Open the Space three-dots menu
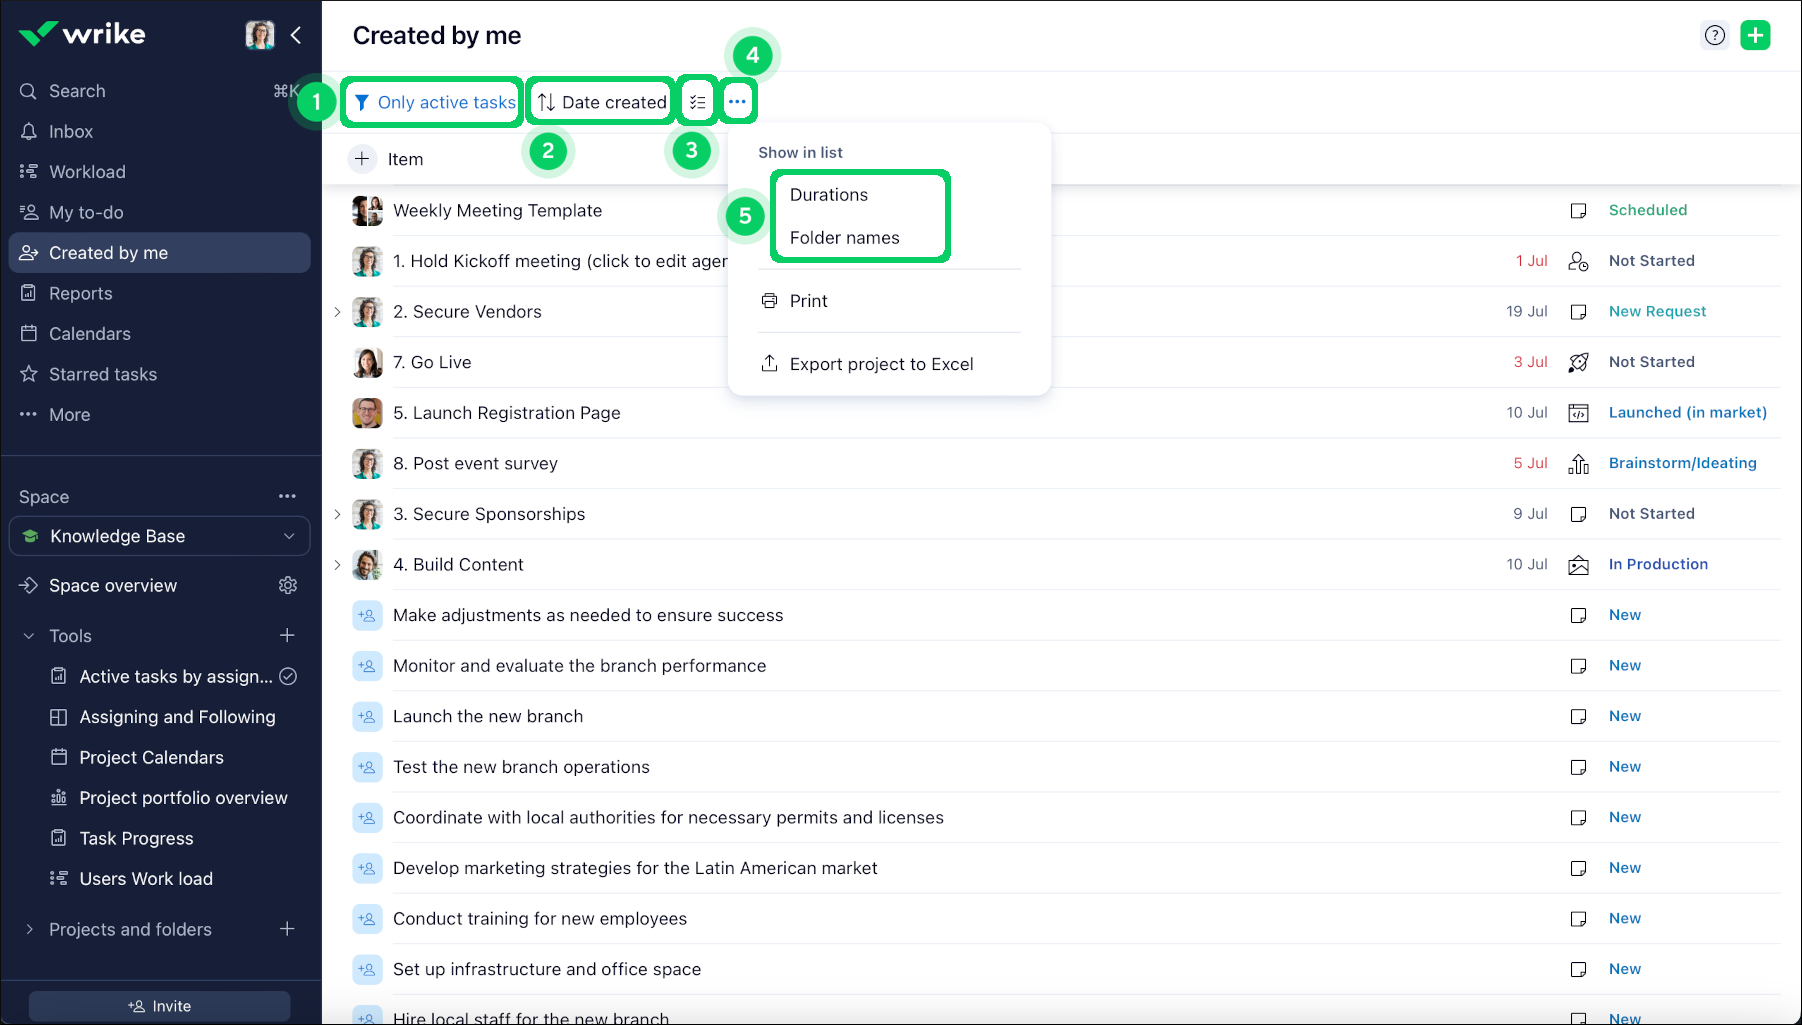This screenshot has height=1025, width=1802. (x=287, y=496)
